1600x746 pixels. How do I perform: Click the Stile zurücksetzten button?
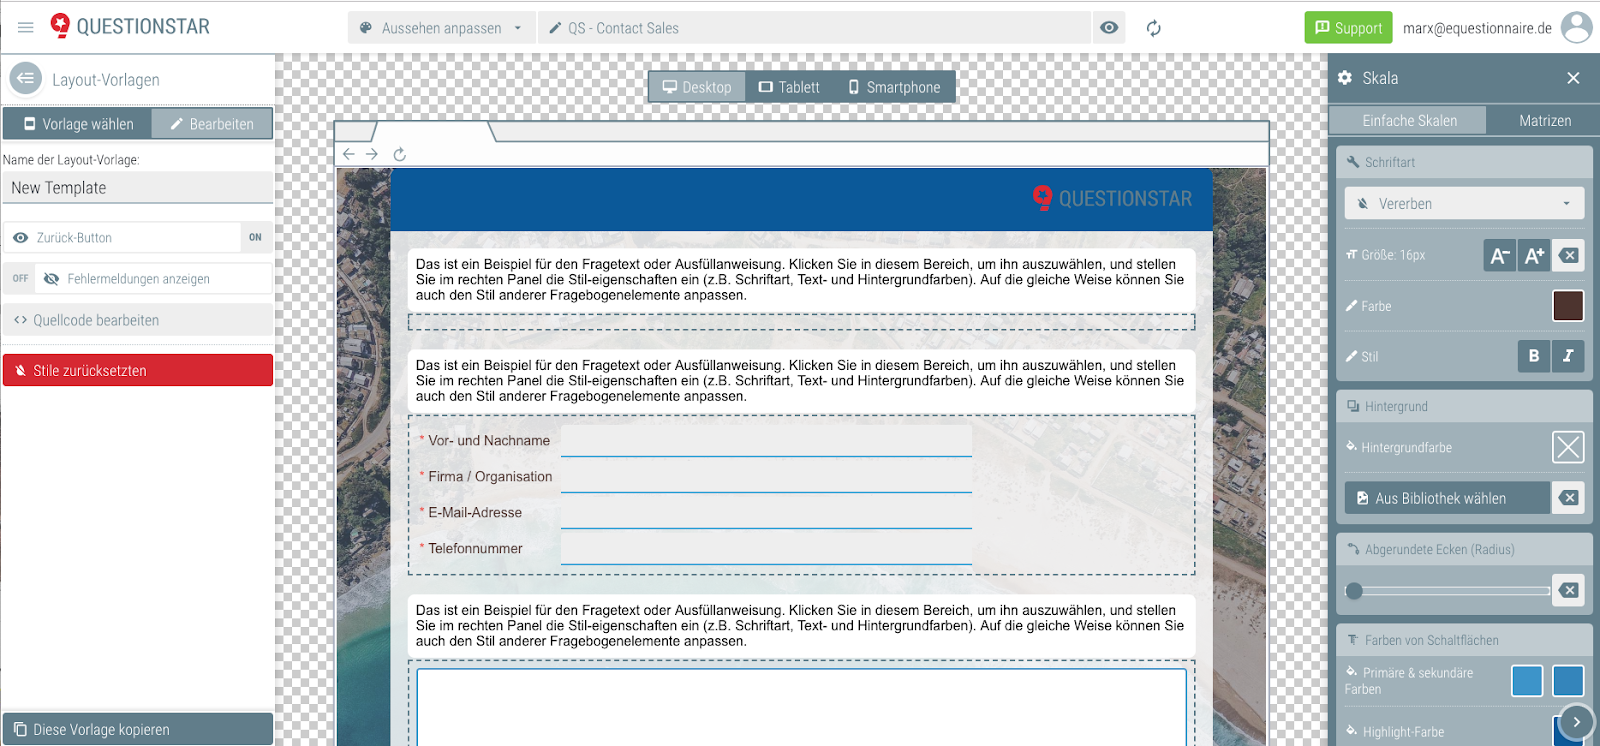(138, 370)
